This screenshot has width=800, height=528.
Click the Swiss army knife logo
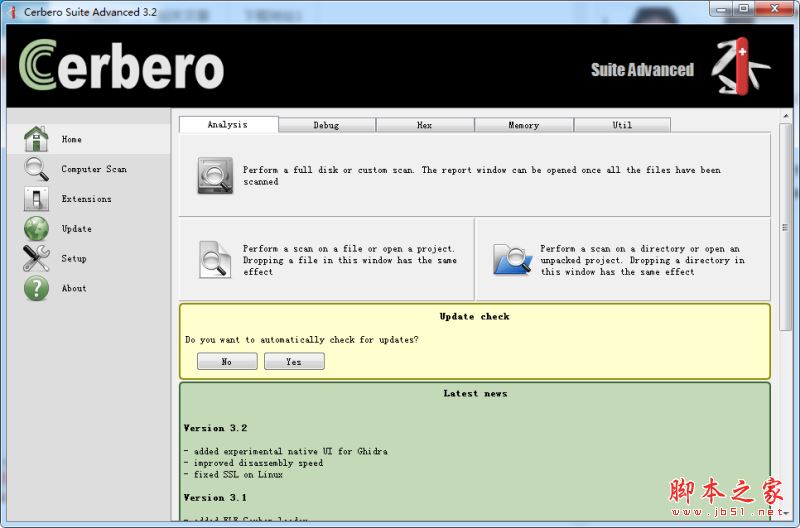point(741,66)
